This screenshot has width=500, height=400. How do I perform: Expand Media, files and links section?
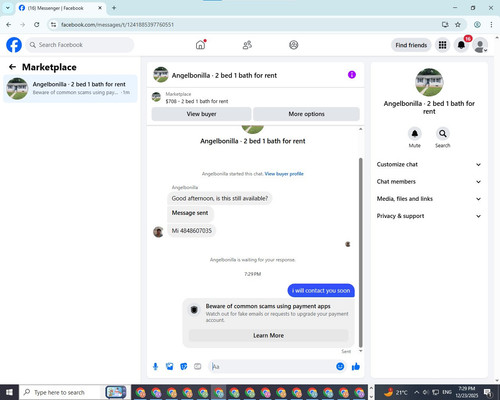point(429,199)
